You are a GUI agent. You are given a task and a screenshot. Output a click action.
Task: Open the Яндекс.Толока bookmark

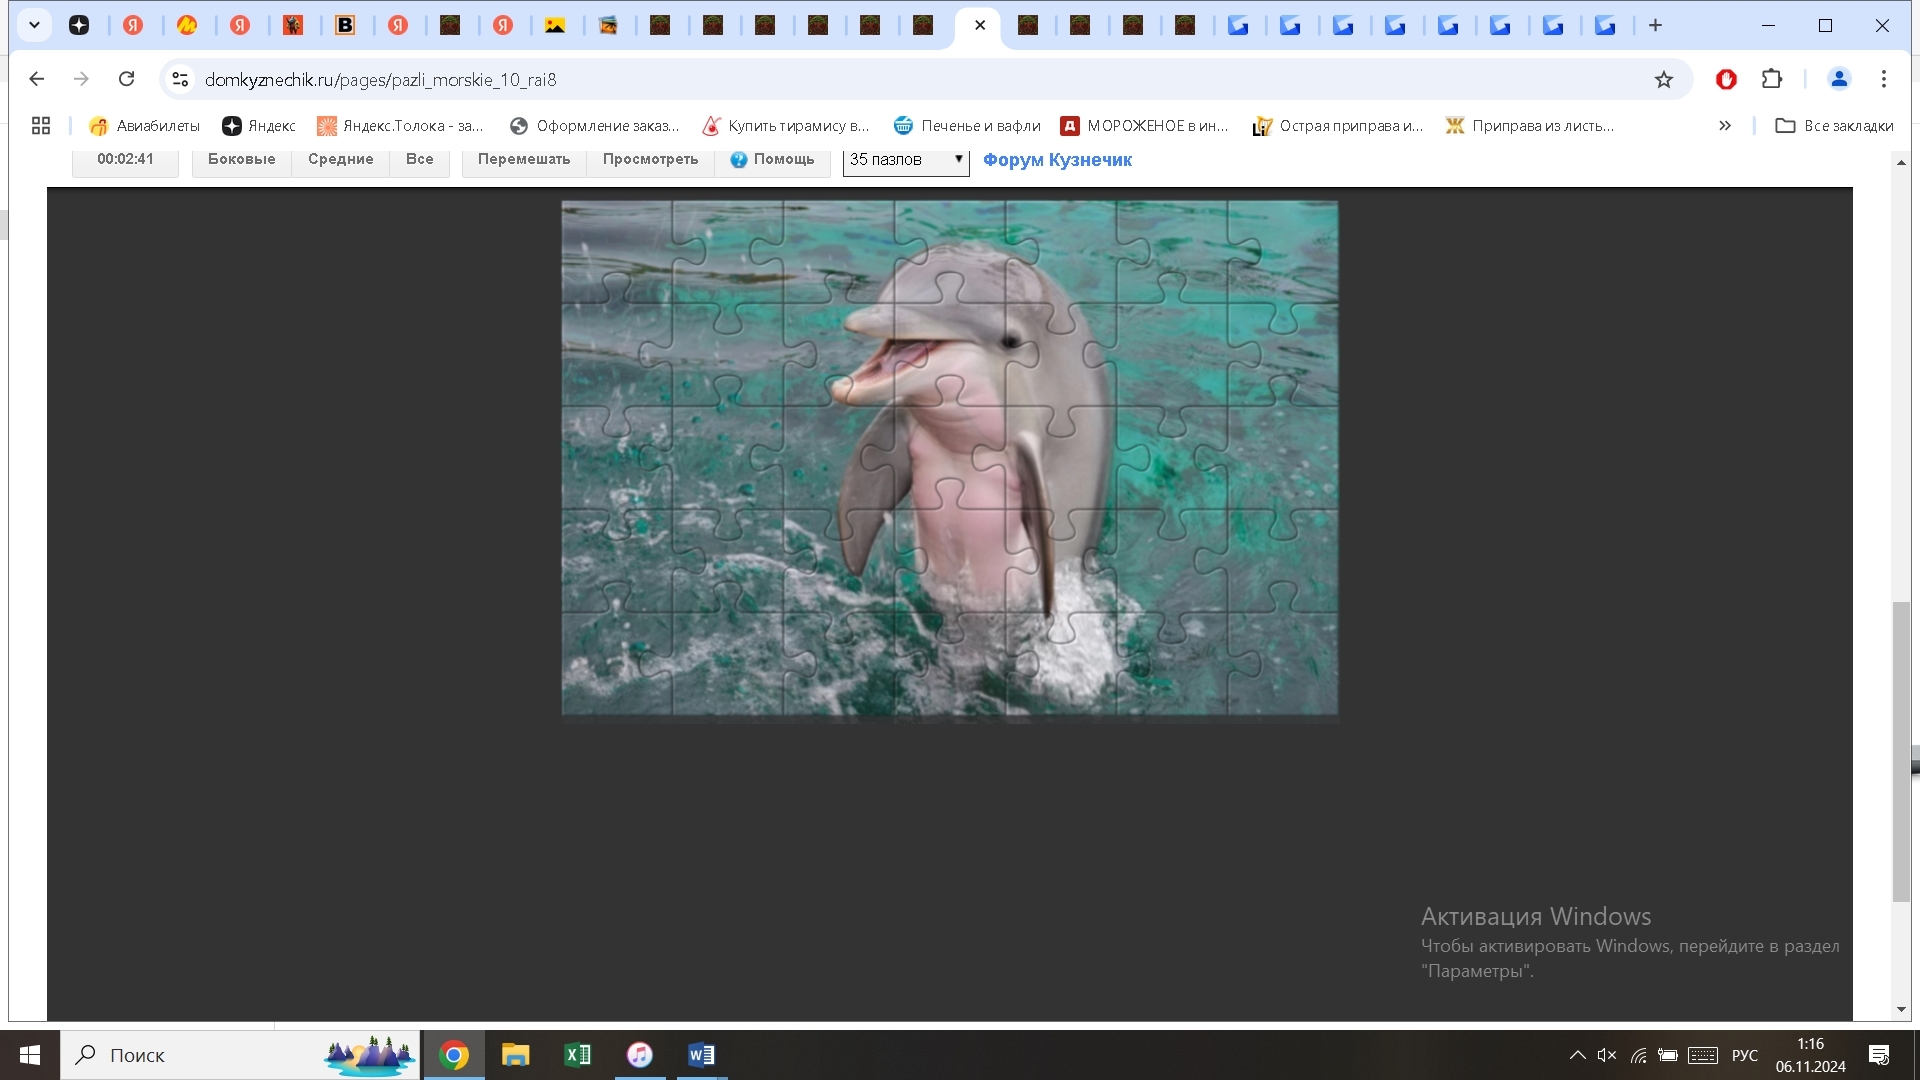[400, 125]
